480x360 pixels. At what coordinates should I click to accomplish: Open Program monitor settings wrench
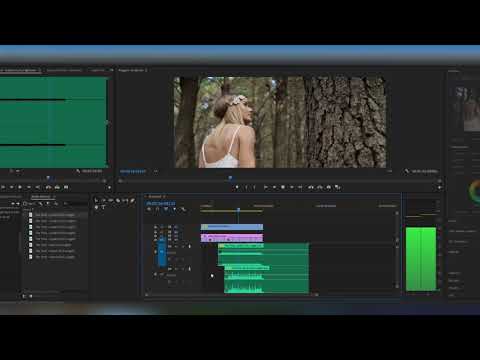click(406, 171)
